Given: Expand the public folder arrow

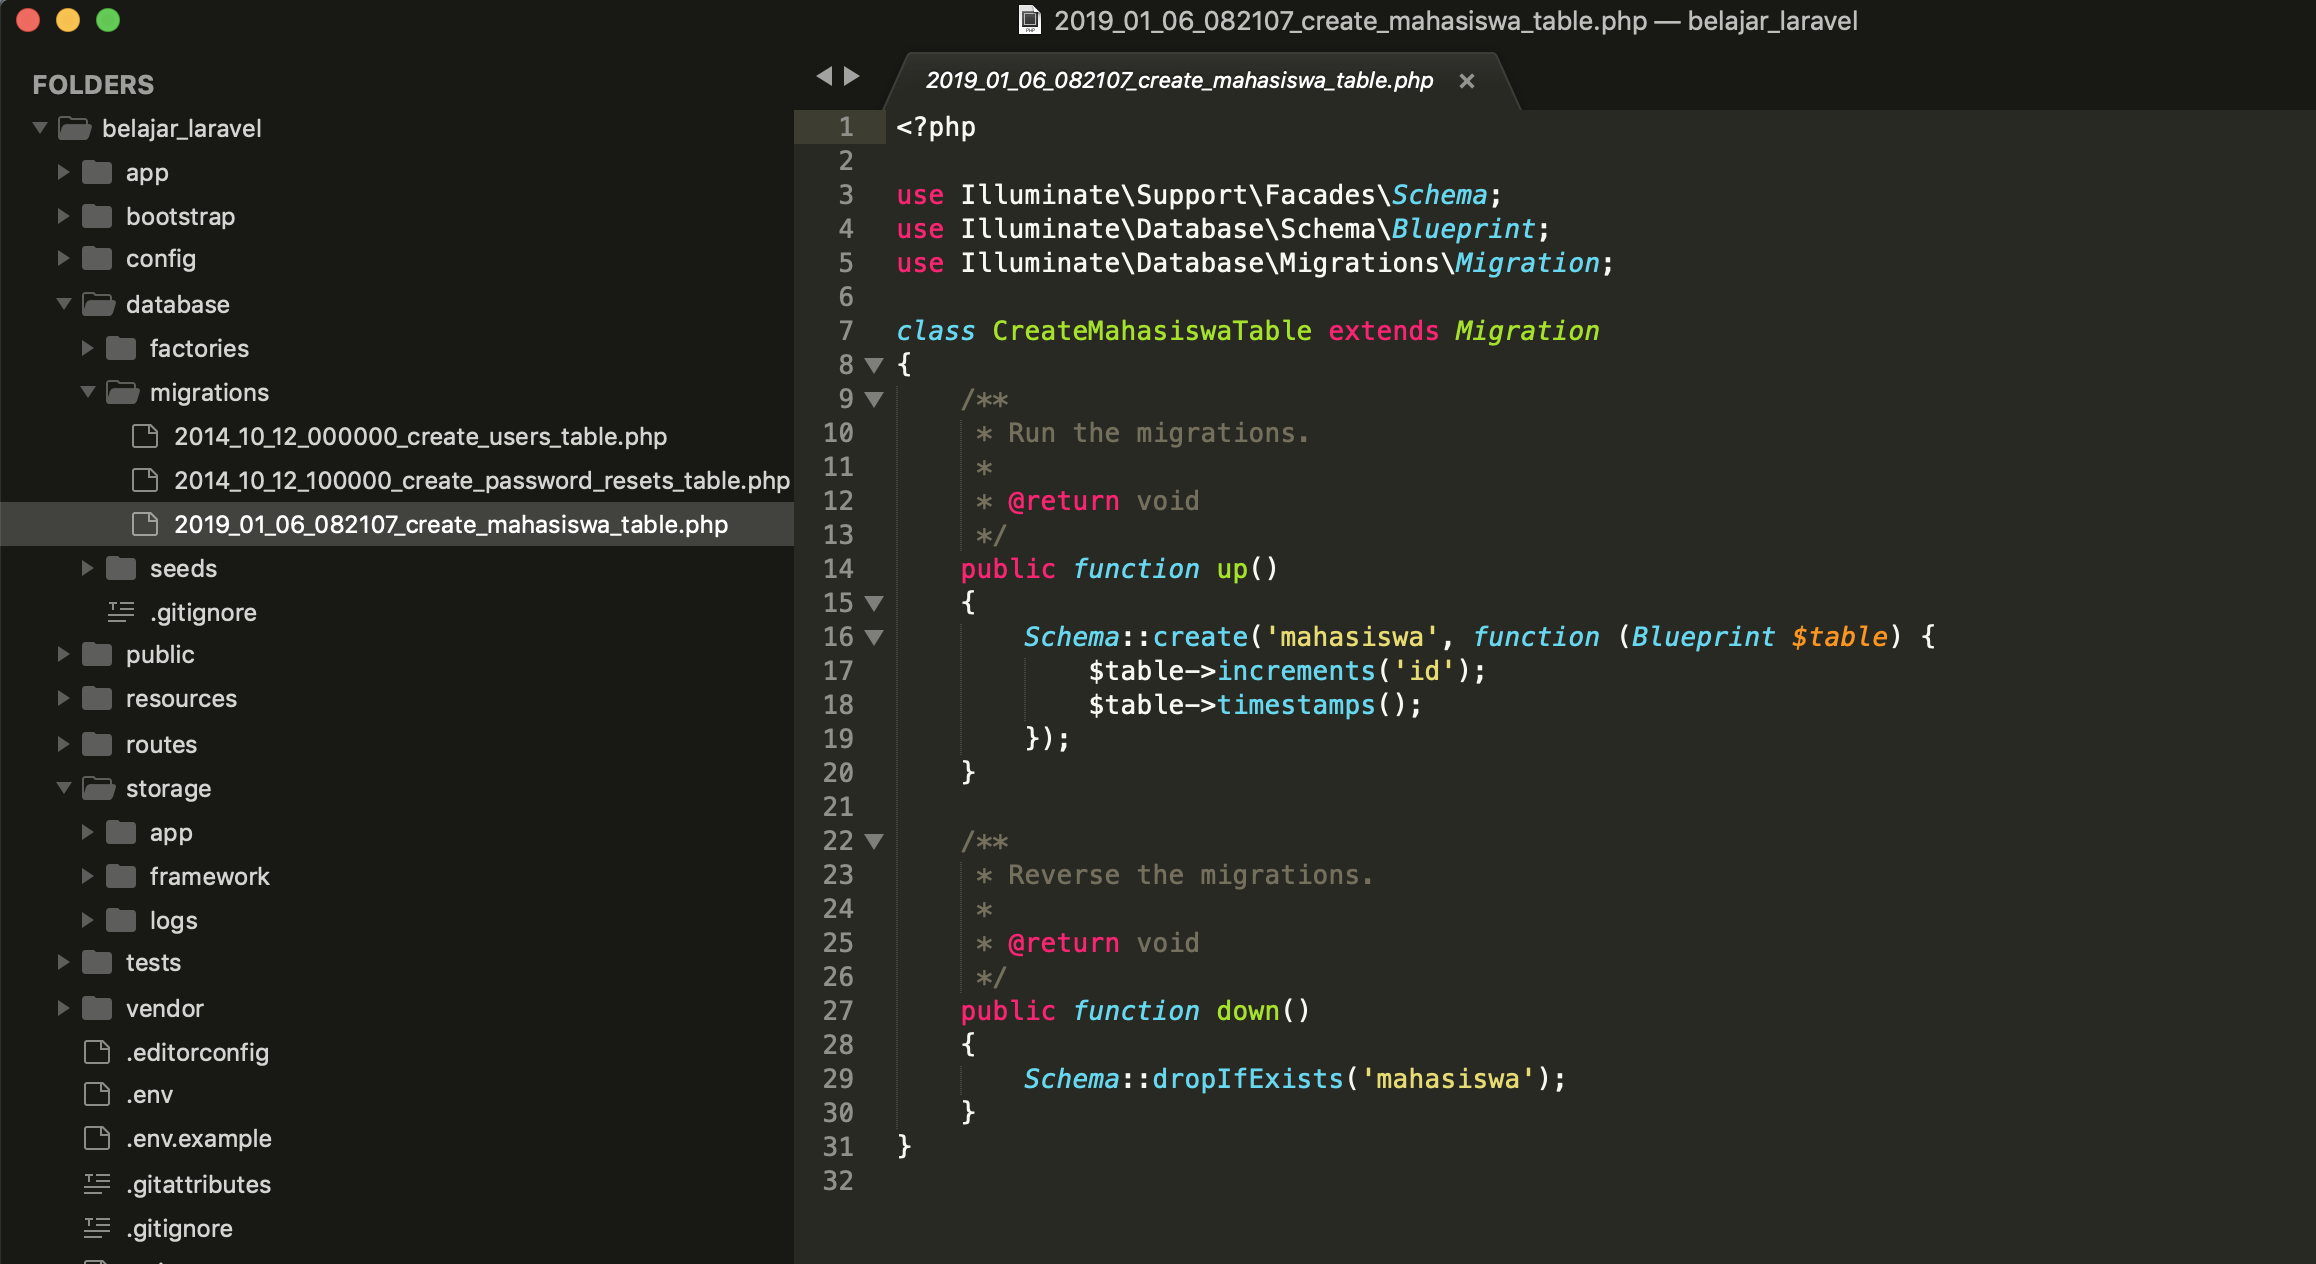Looking at the screenshot, I should point(63,654).
